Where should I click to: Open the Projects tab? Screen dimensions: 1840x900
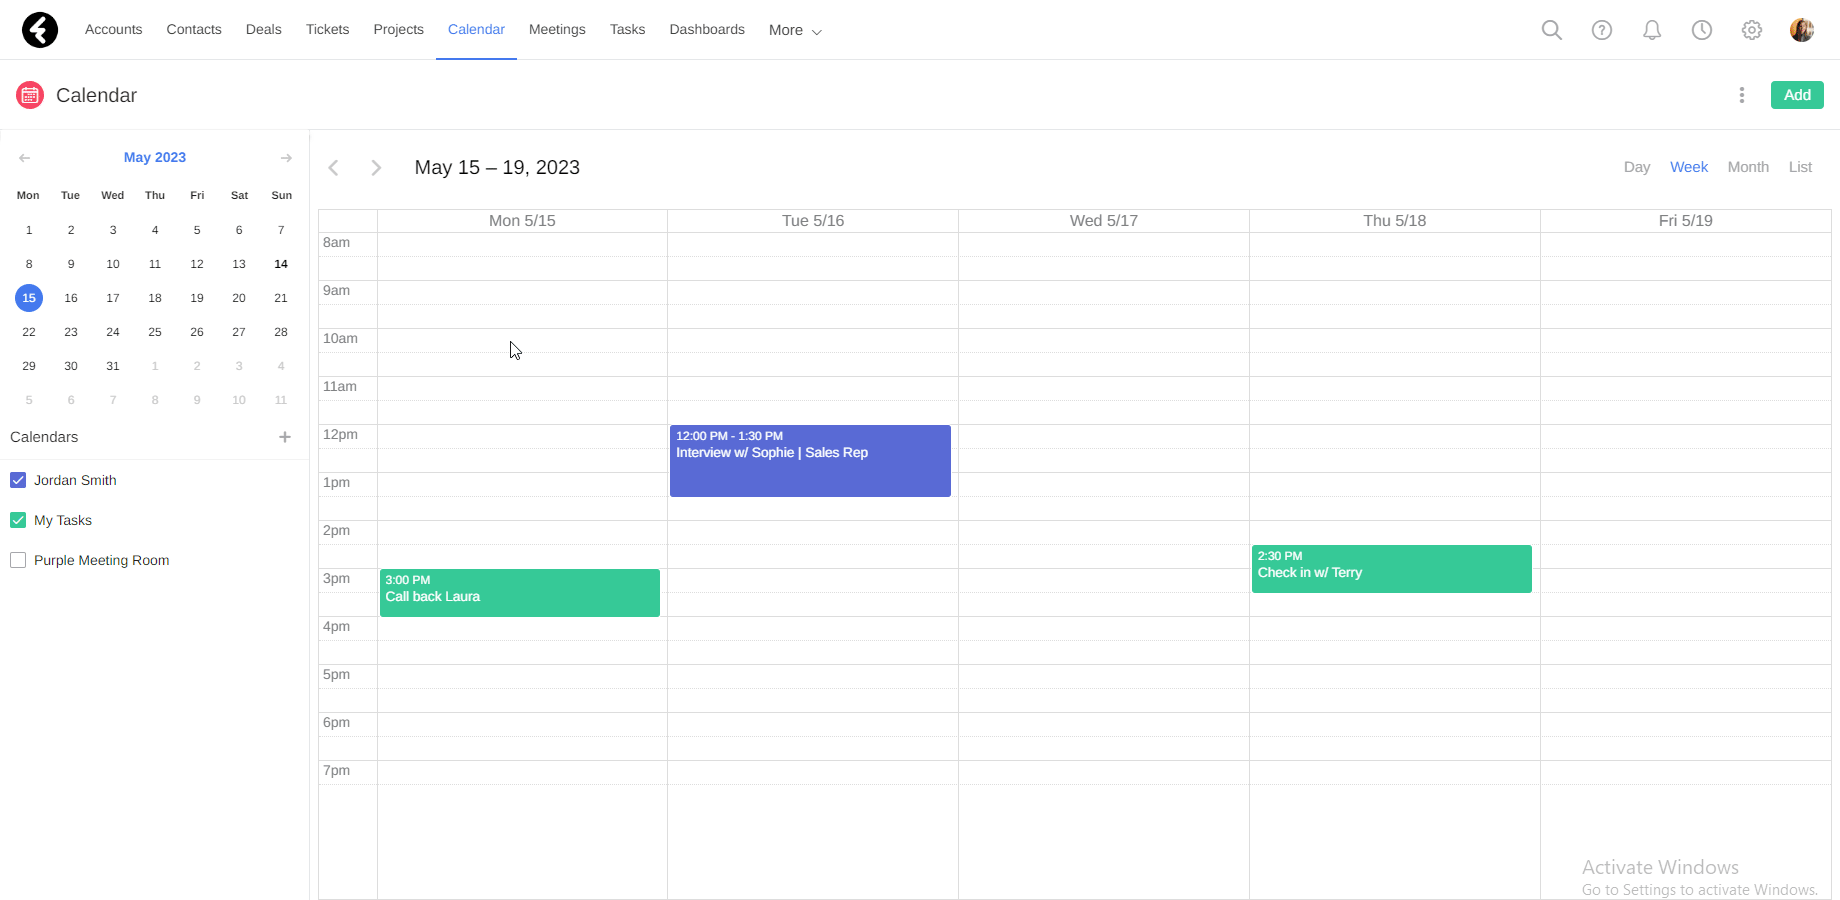click(399, 30)
